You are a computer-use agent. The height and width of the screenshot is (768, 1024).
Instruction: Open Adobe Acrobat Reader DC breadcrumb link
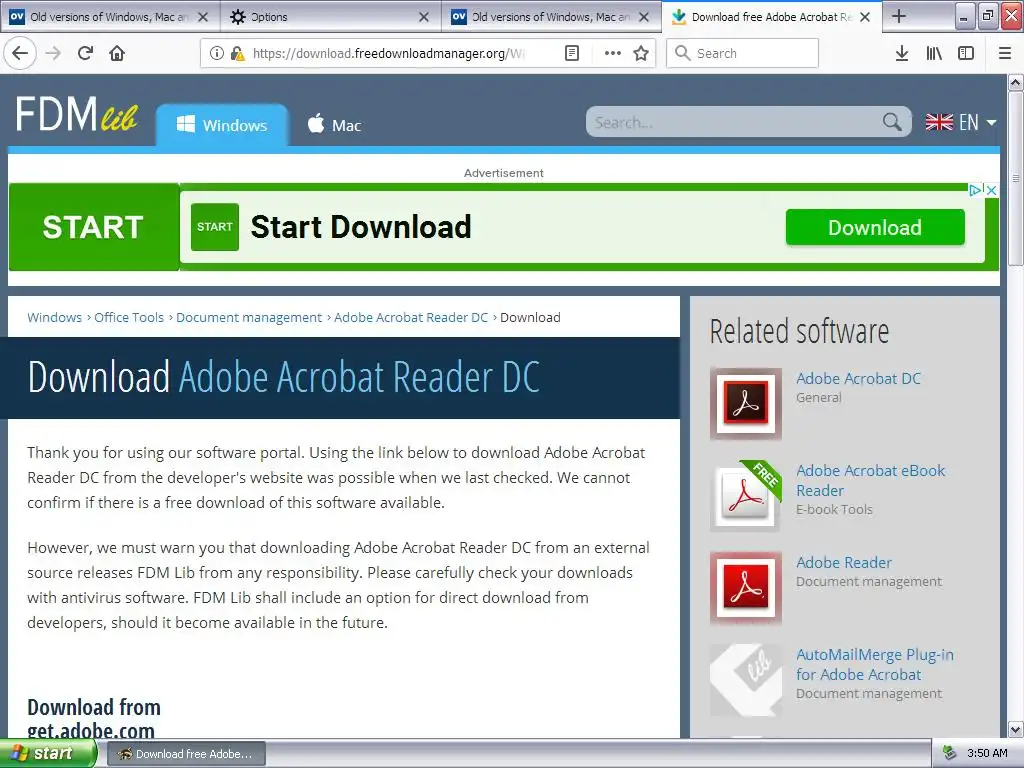pos(411,317)
